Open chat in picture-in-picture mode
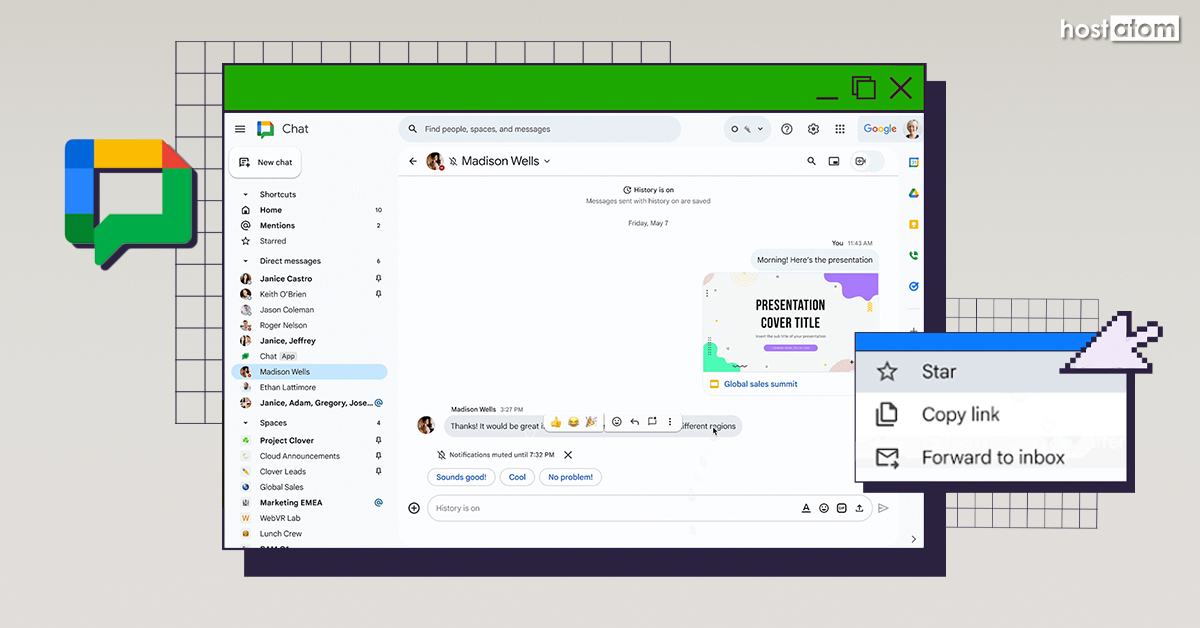Screen dimensions: 1200x628 [x=835, y=161]
